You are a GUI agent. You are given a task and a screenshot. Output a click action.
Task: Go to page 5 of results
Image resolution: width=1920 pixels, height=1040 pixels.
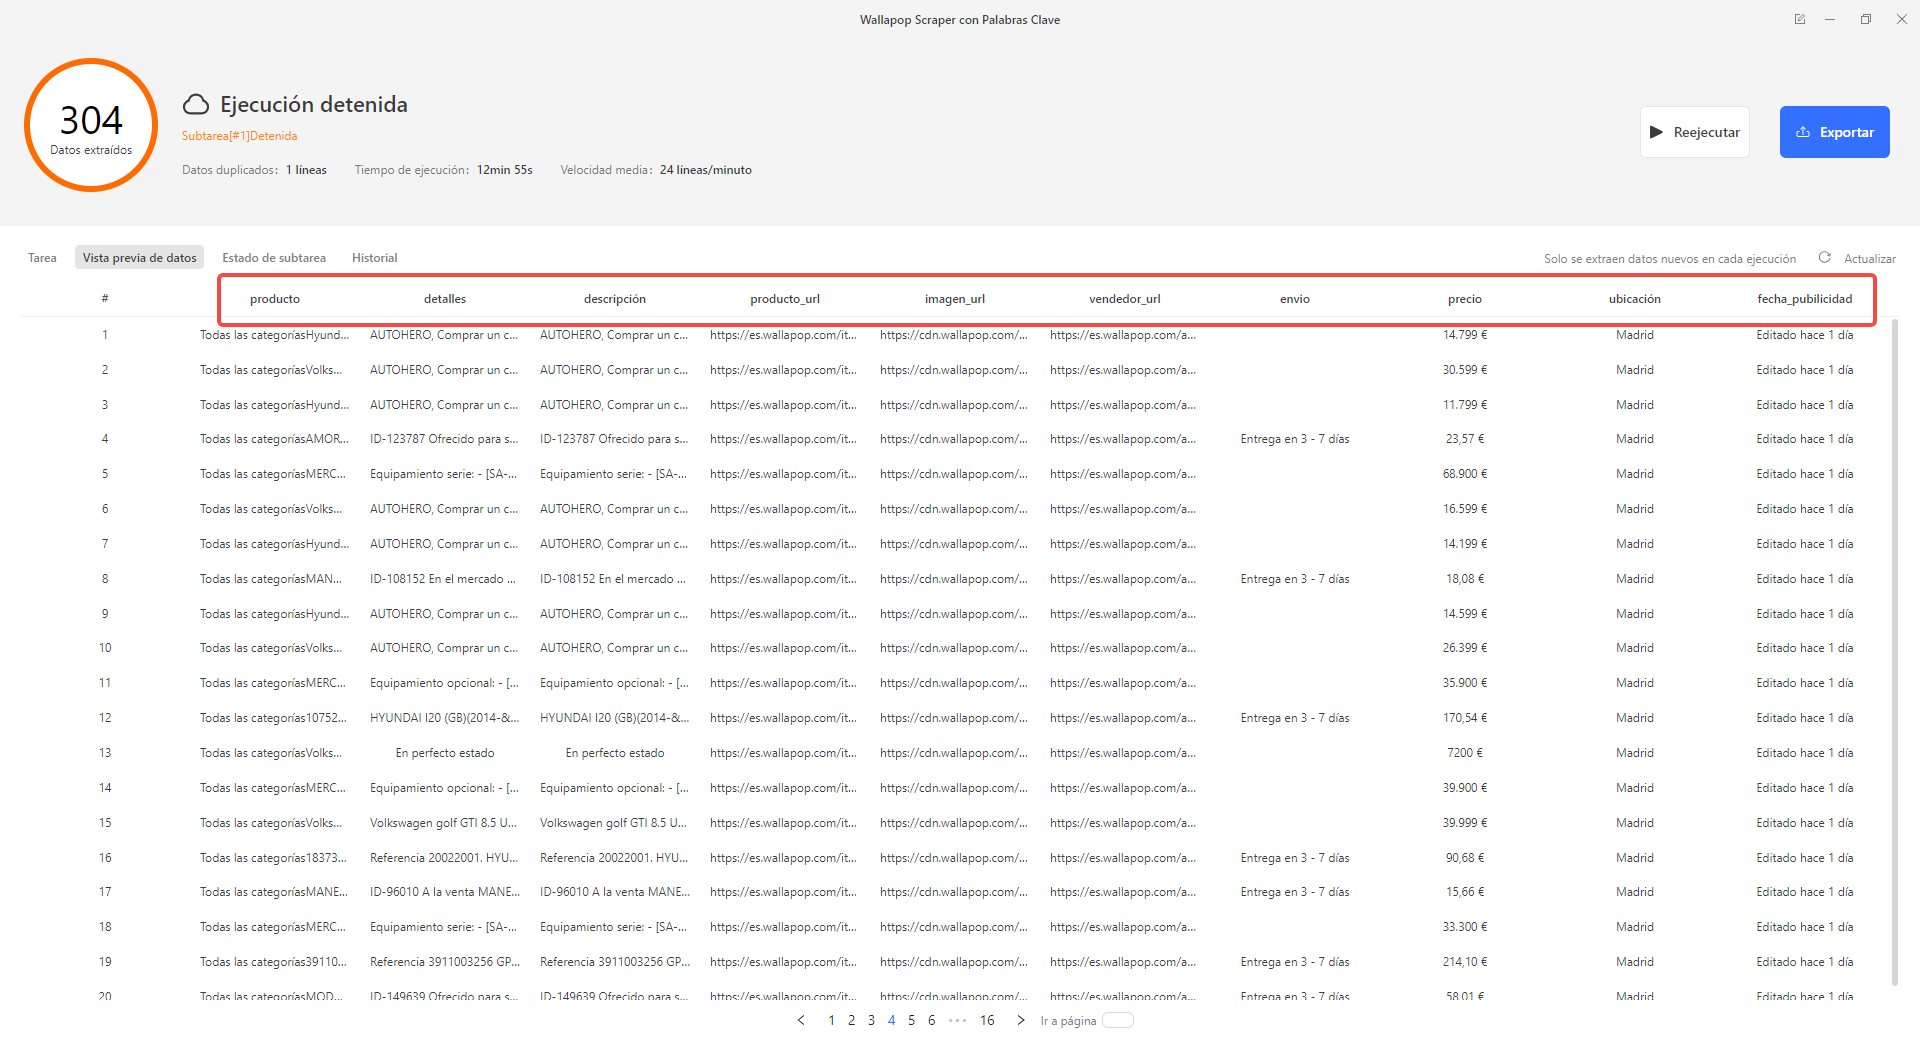(911, 1020)
